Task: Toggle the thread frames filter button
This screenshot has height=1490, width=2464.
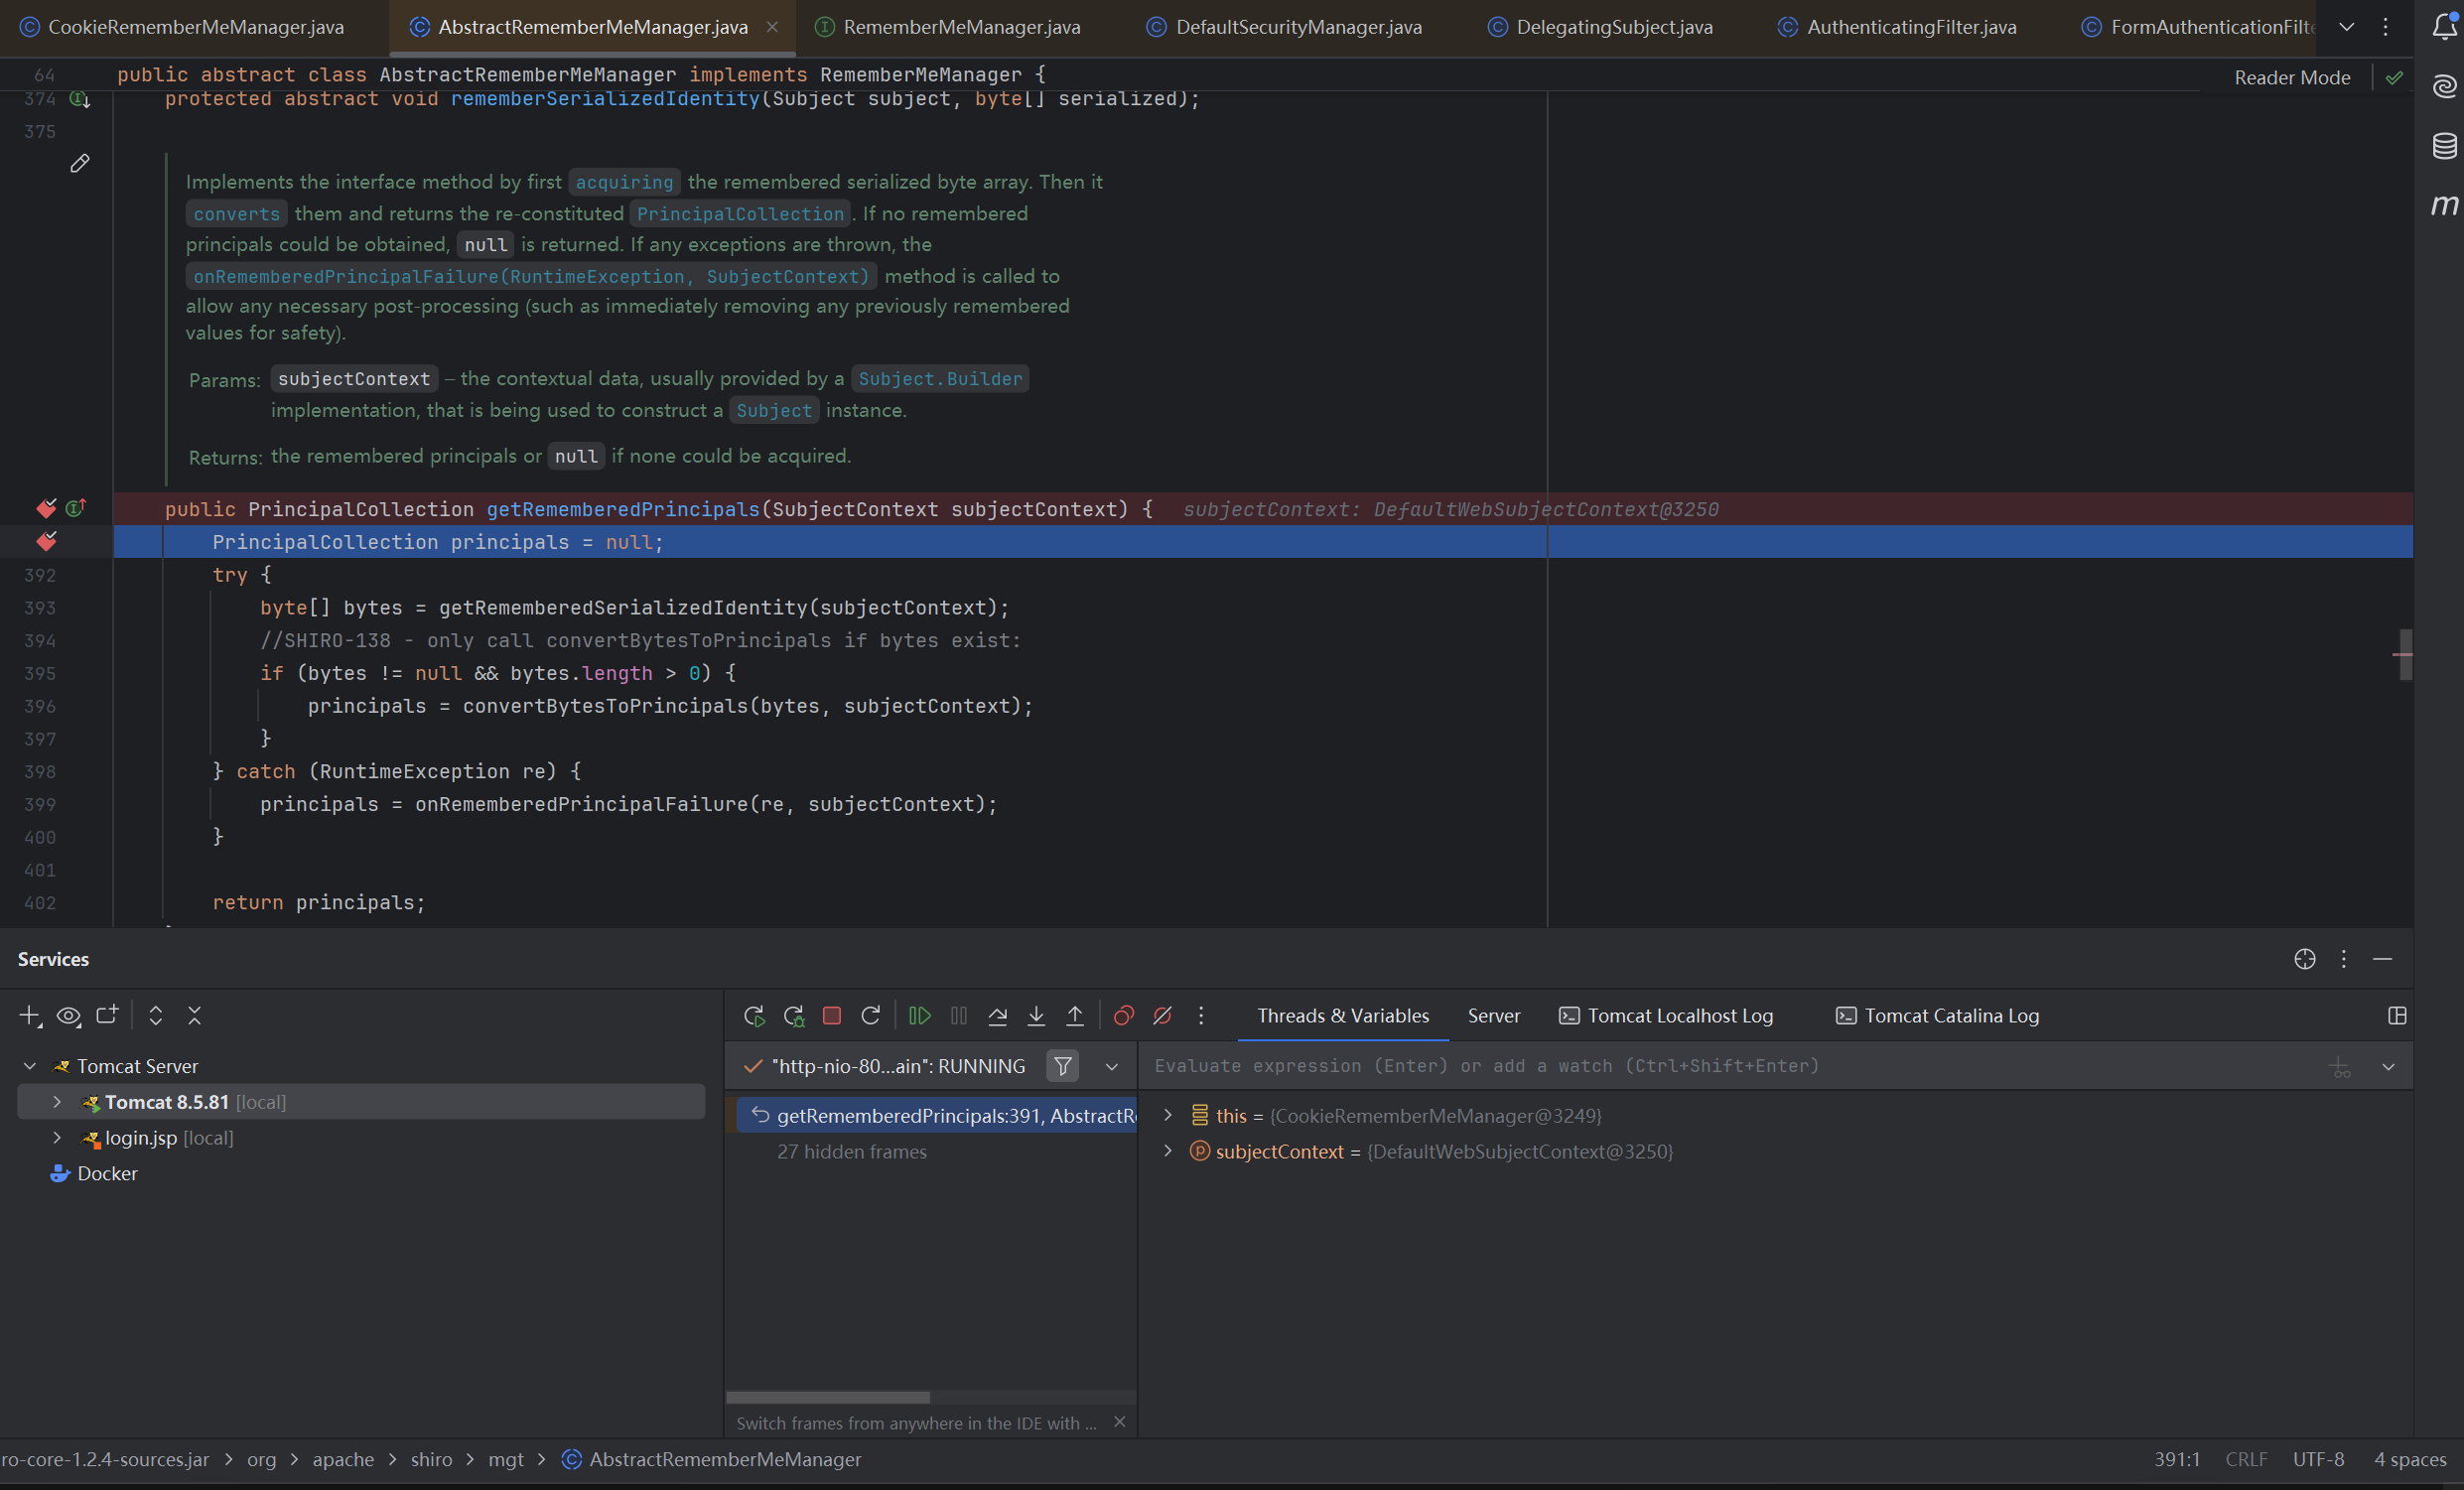Action: pos(1063,1066)
